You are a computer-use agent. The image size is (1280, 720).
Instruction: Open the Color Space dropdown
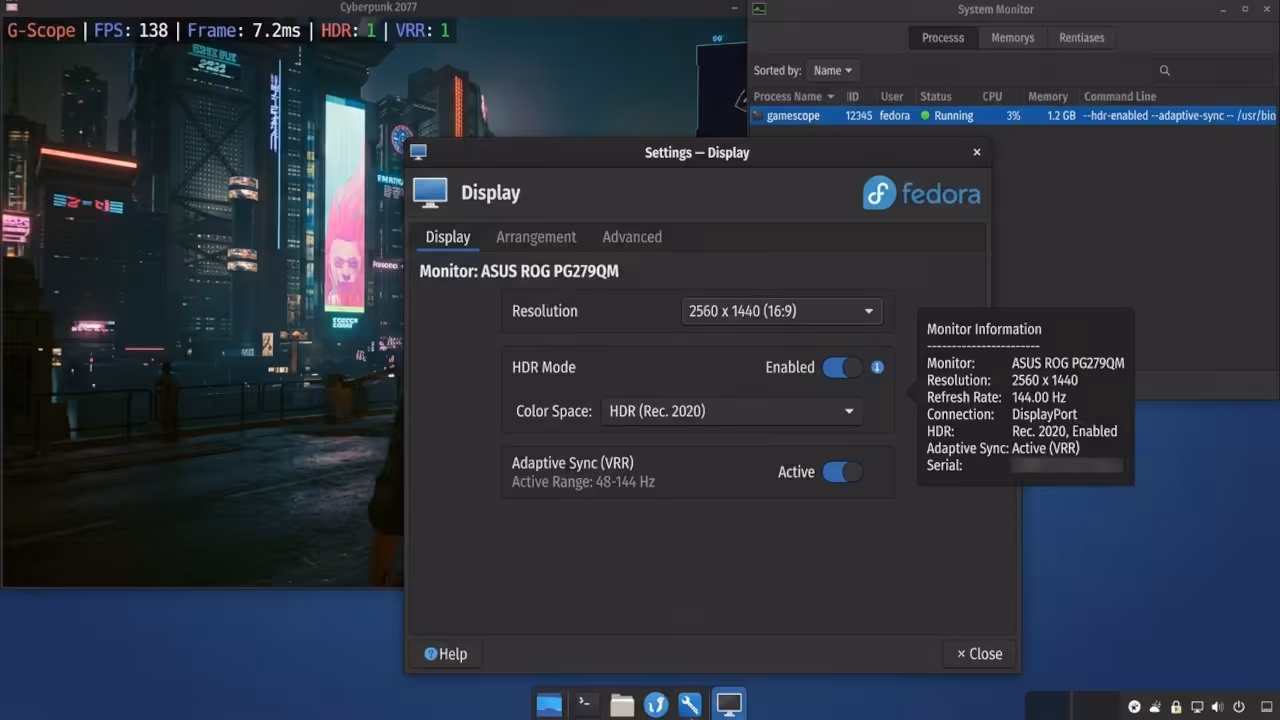point(731,411)
